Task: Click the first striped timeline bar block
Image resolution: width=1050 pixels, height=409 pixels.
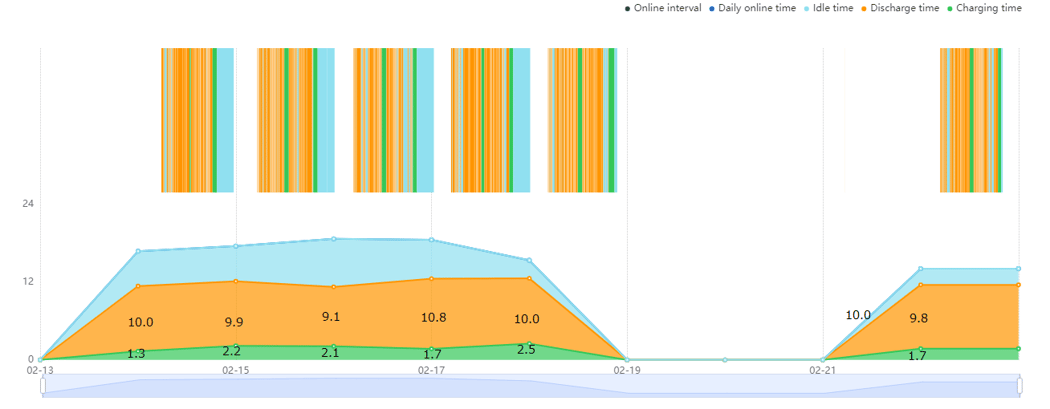Action: click(198, 120)
